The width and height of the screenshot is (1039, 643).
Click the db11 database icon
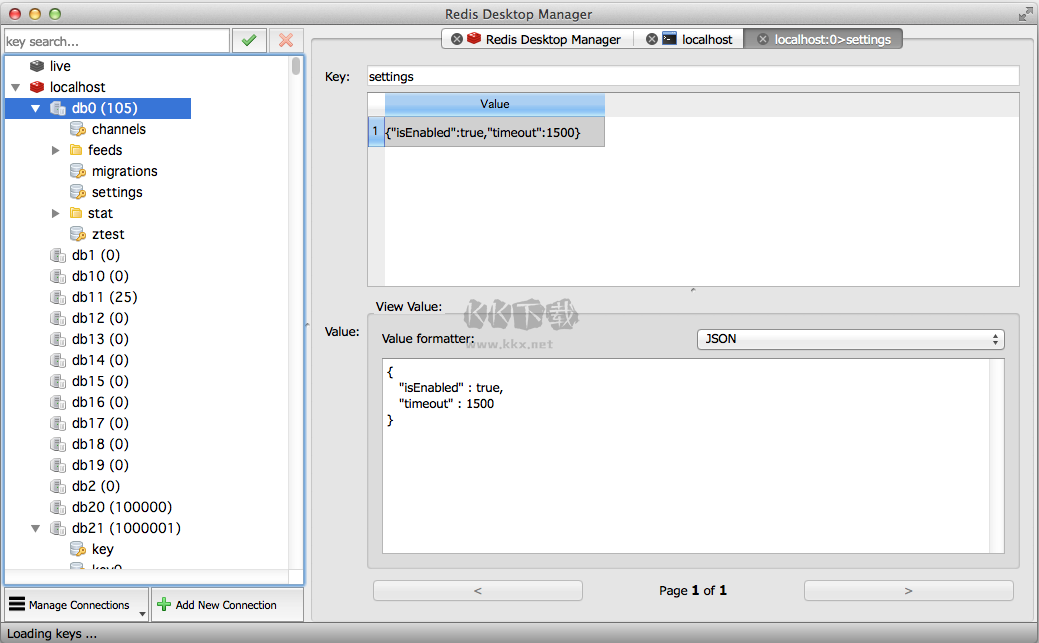[58, 297]
